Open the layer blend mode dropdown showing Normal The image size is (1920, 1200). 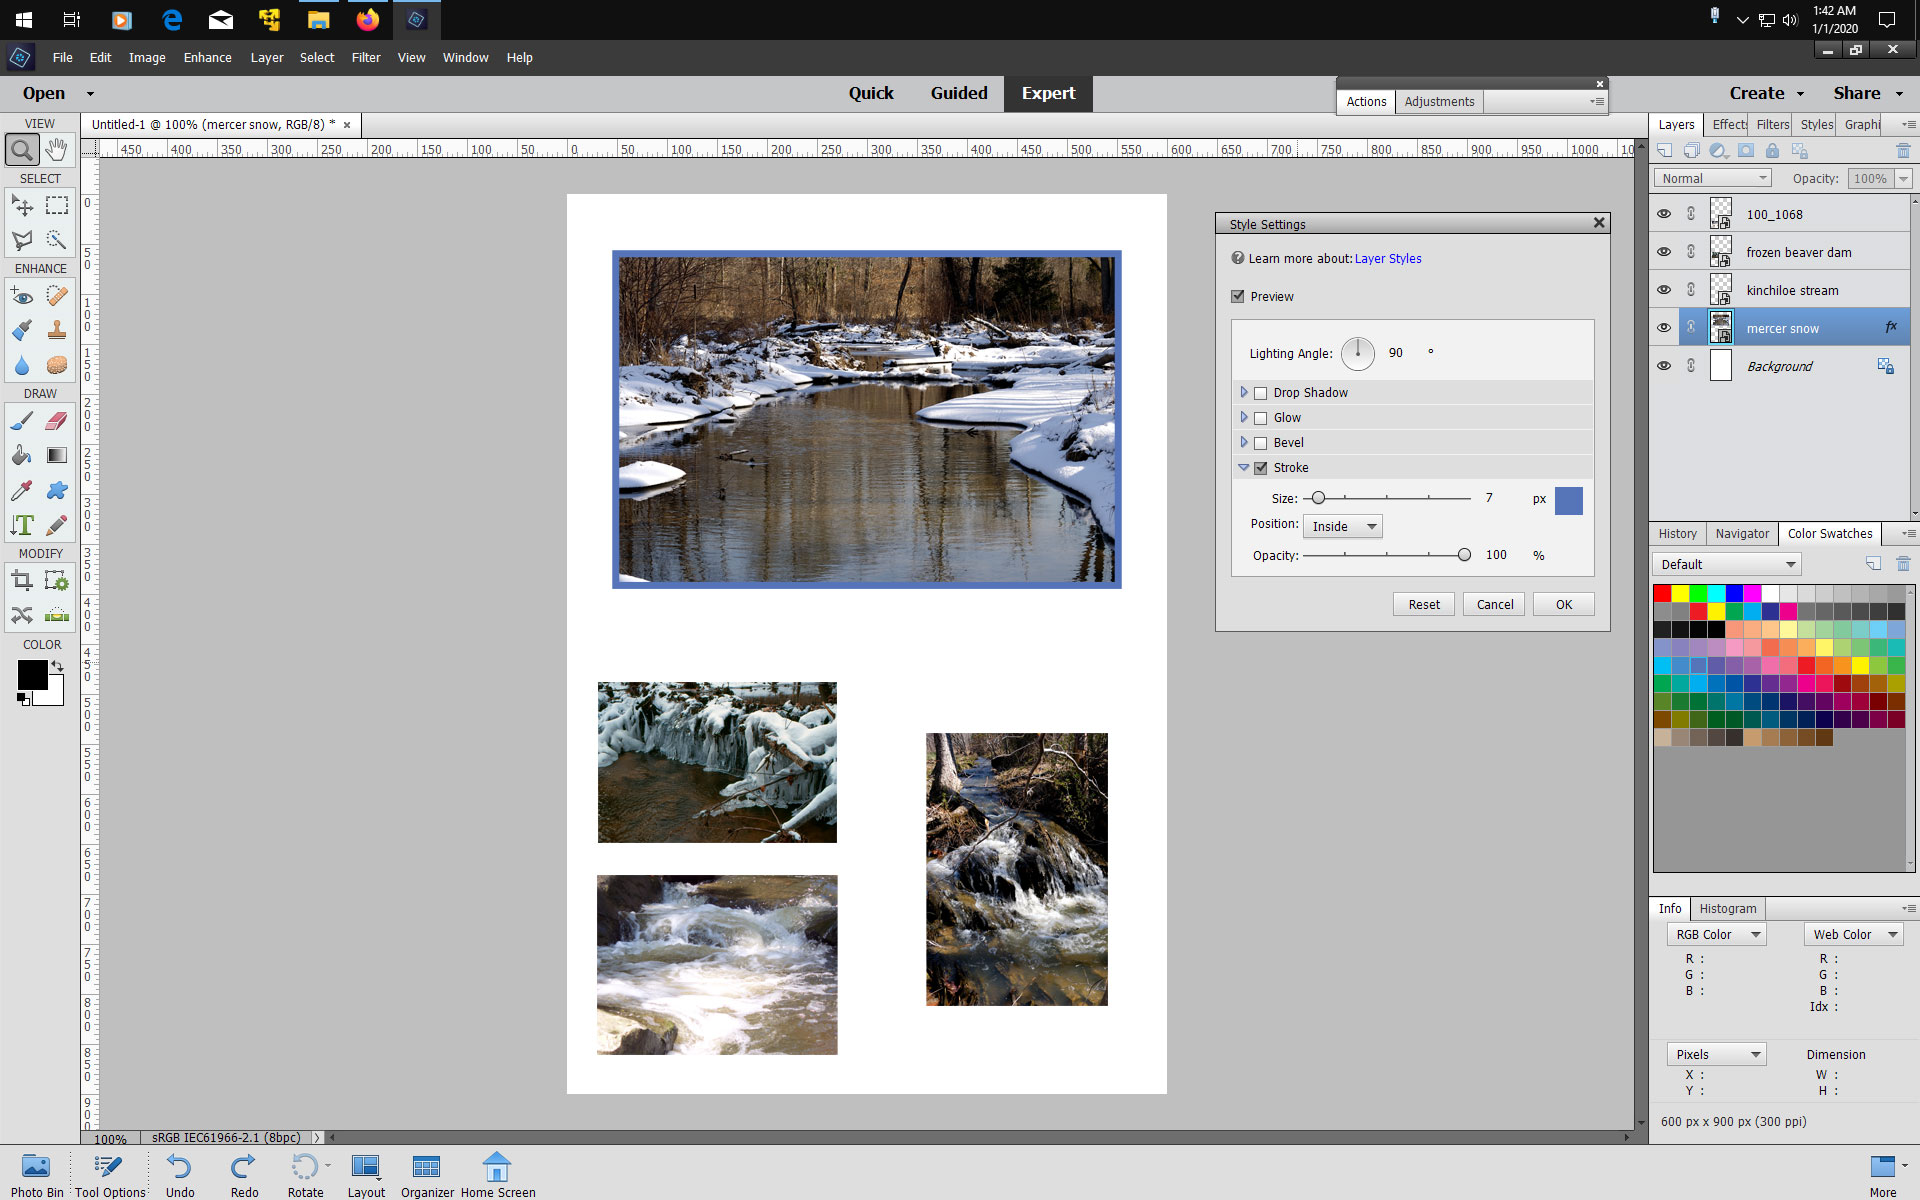click(1711, 178)
